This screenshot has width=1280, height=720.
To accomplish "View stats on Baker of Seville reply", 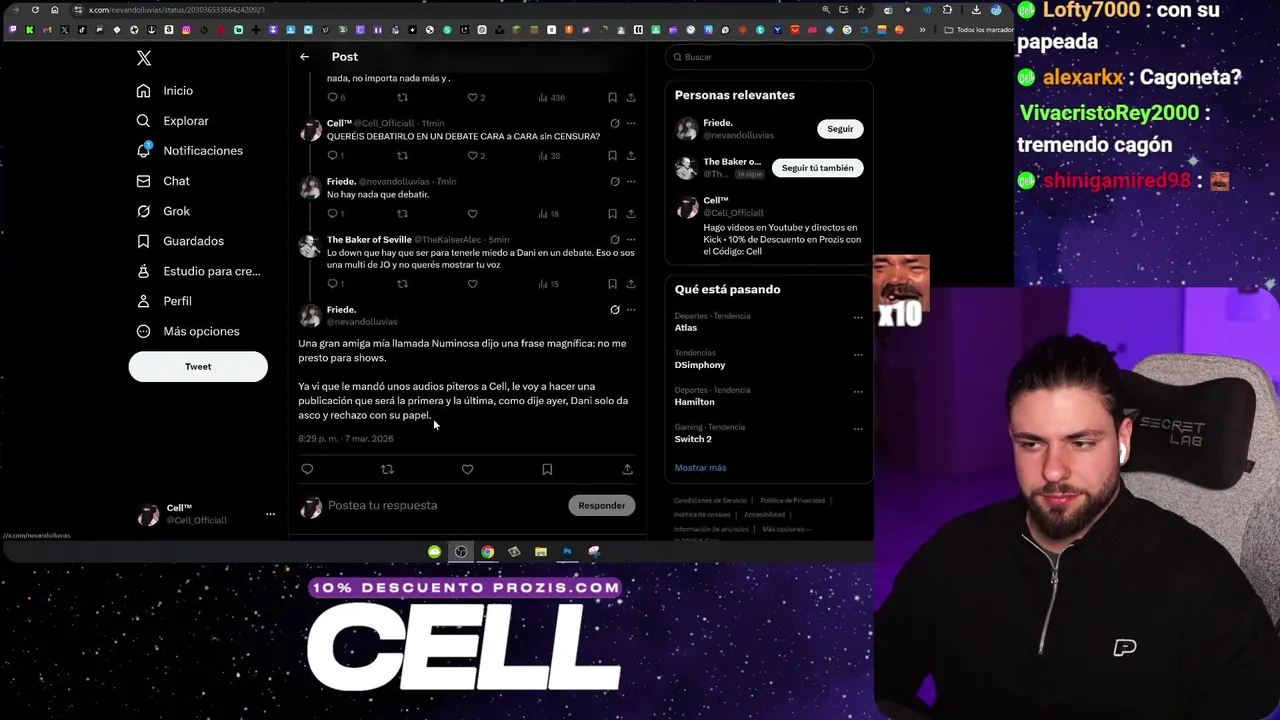I will coord(549,284).
